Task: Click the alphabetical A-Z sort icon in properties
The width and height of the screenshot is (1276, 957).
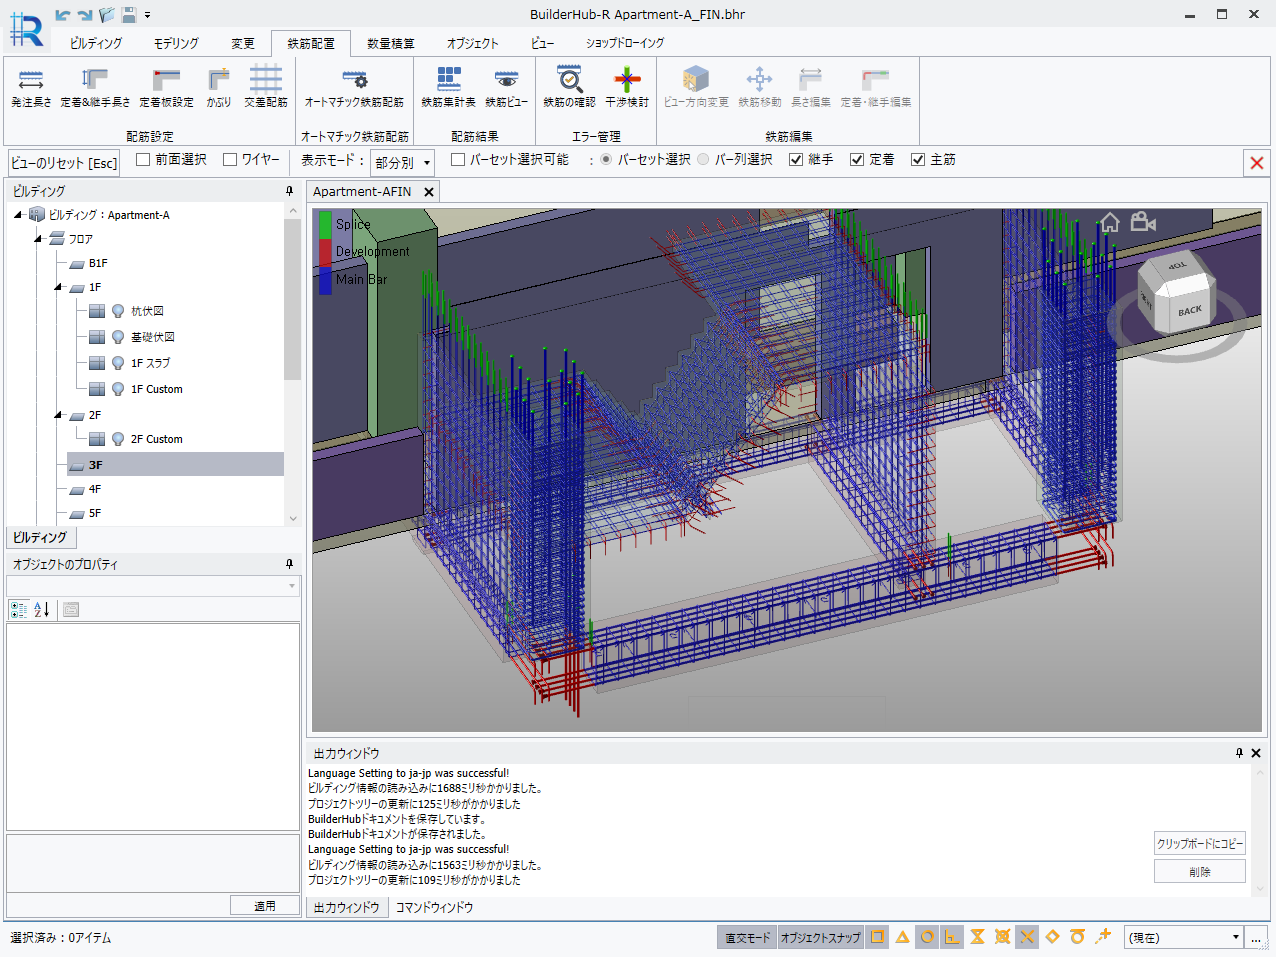Action: (x=42, y=609)
